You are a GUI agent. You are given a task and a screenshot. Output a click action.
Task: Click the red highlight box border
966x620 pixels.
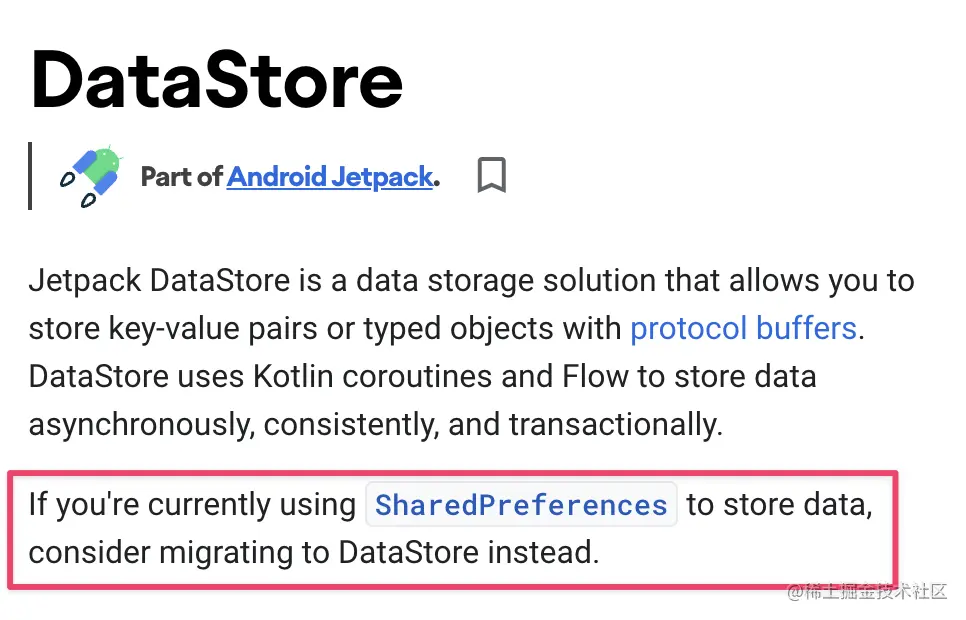tap(453, 473)
